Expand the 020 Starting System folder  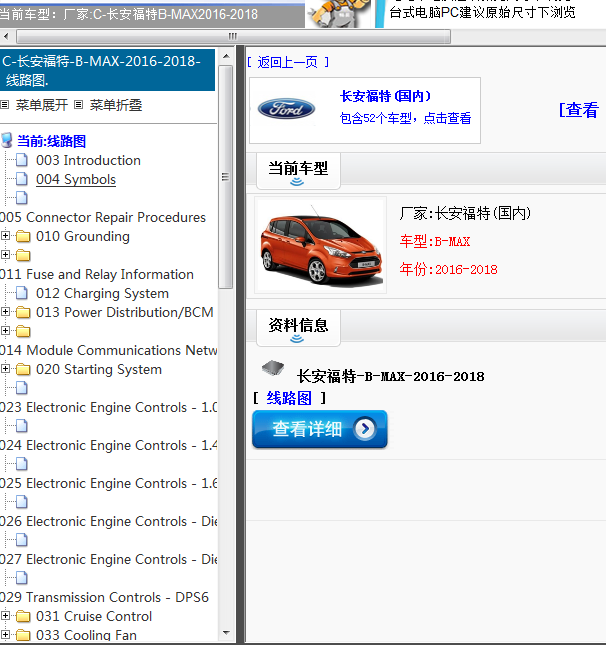(x=5, y=369)
